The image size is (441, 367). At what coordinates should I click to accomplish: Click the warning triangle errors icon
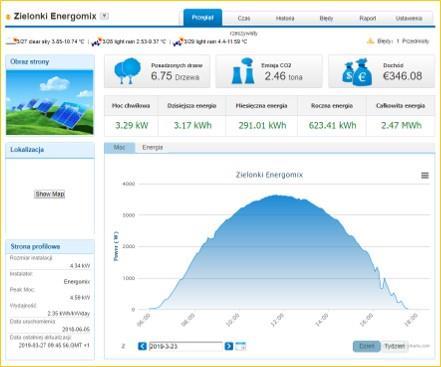(x=370, y=41)
